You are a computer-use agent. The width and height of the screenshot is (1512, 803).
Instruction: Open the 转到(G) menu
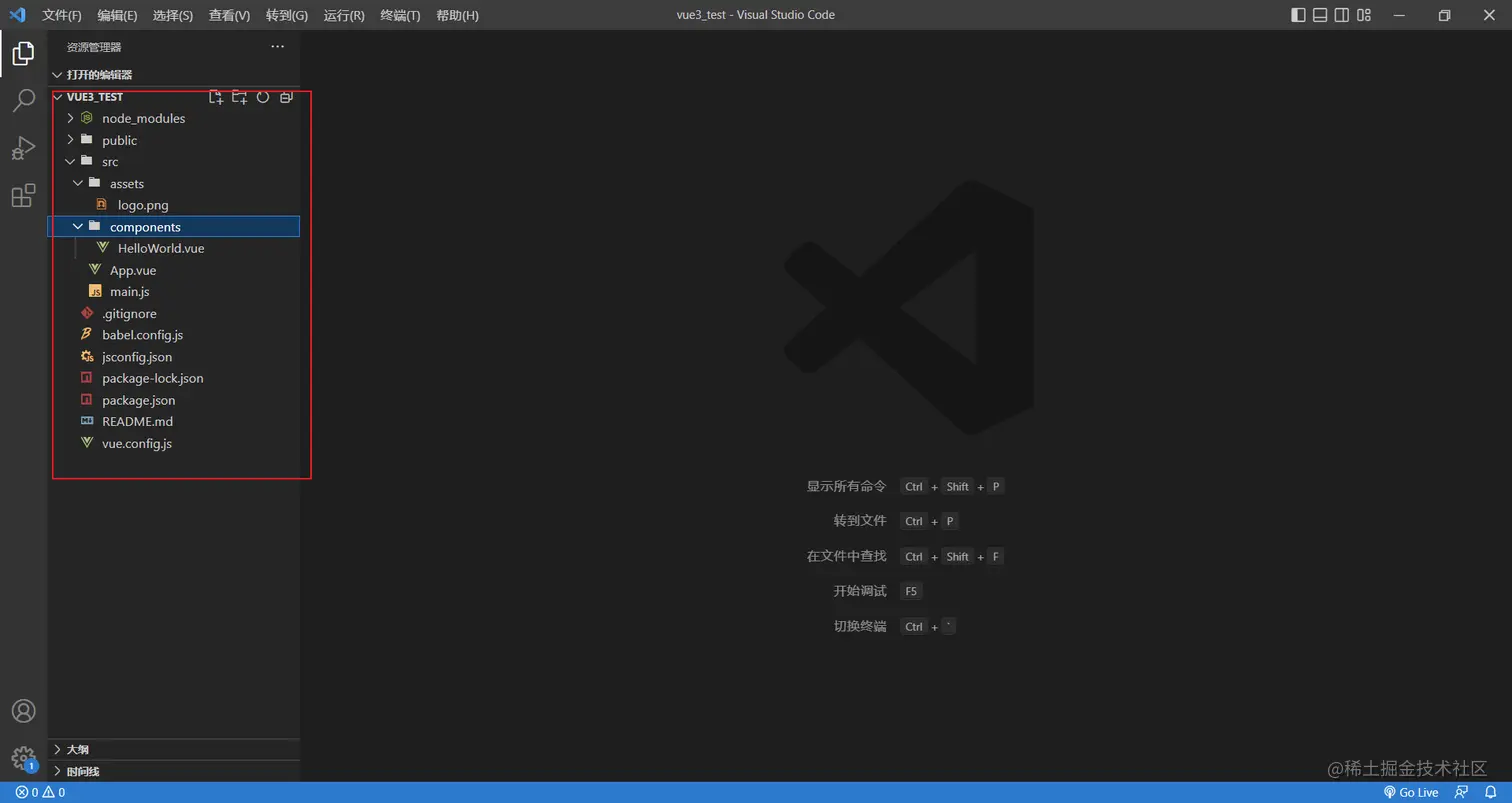tap(287, 15)
